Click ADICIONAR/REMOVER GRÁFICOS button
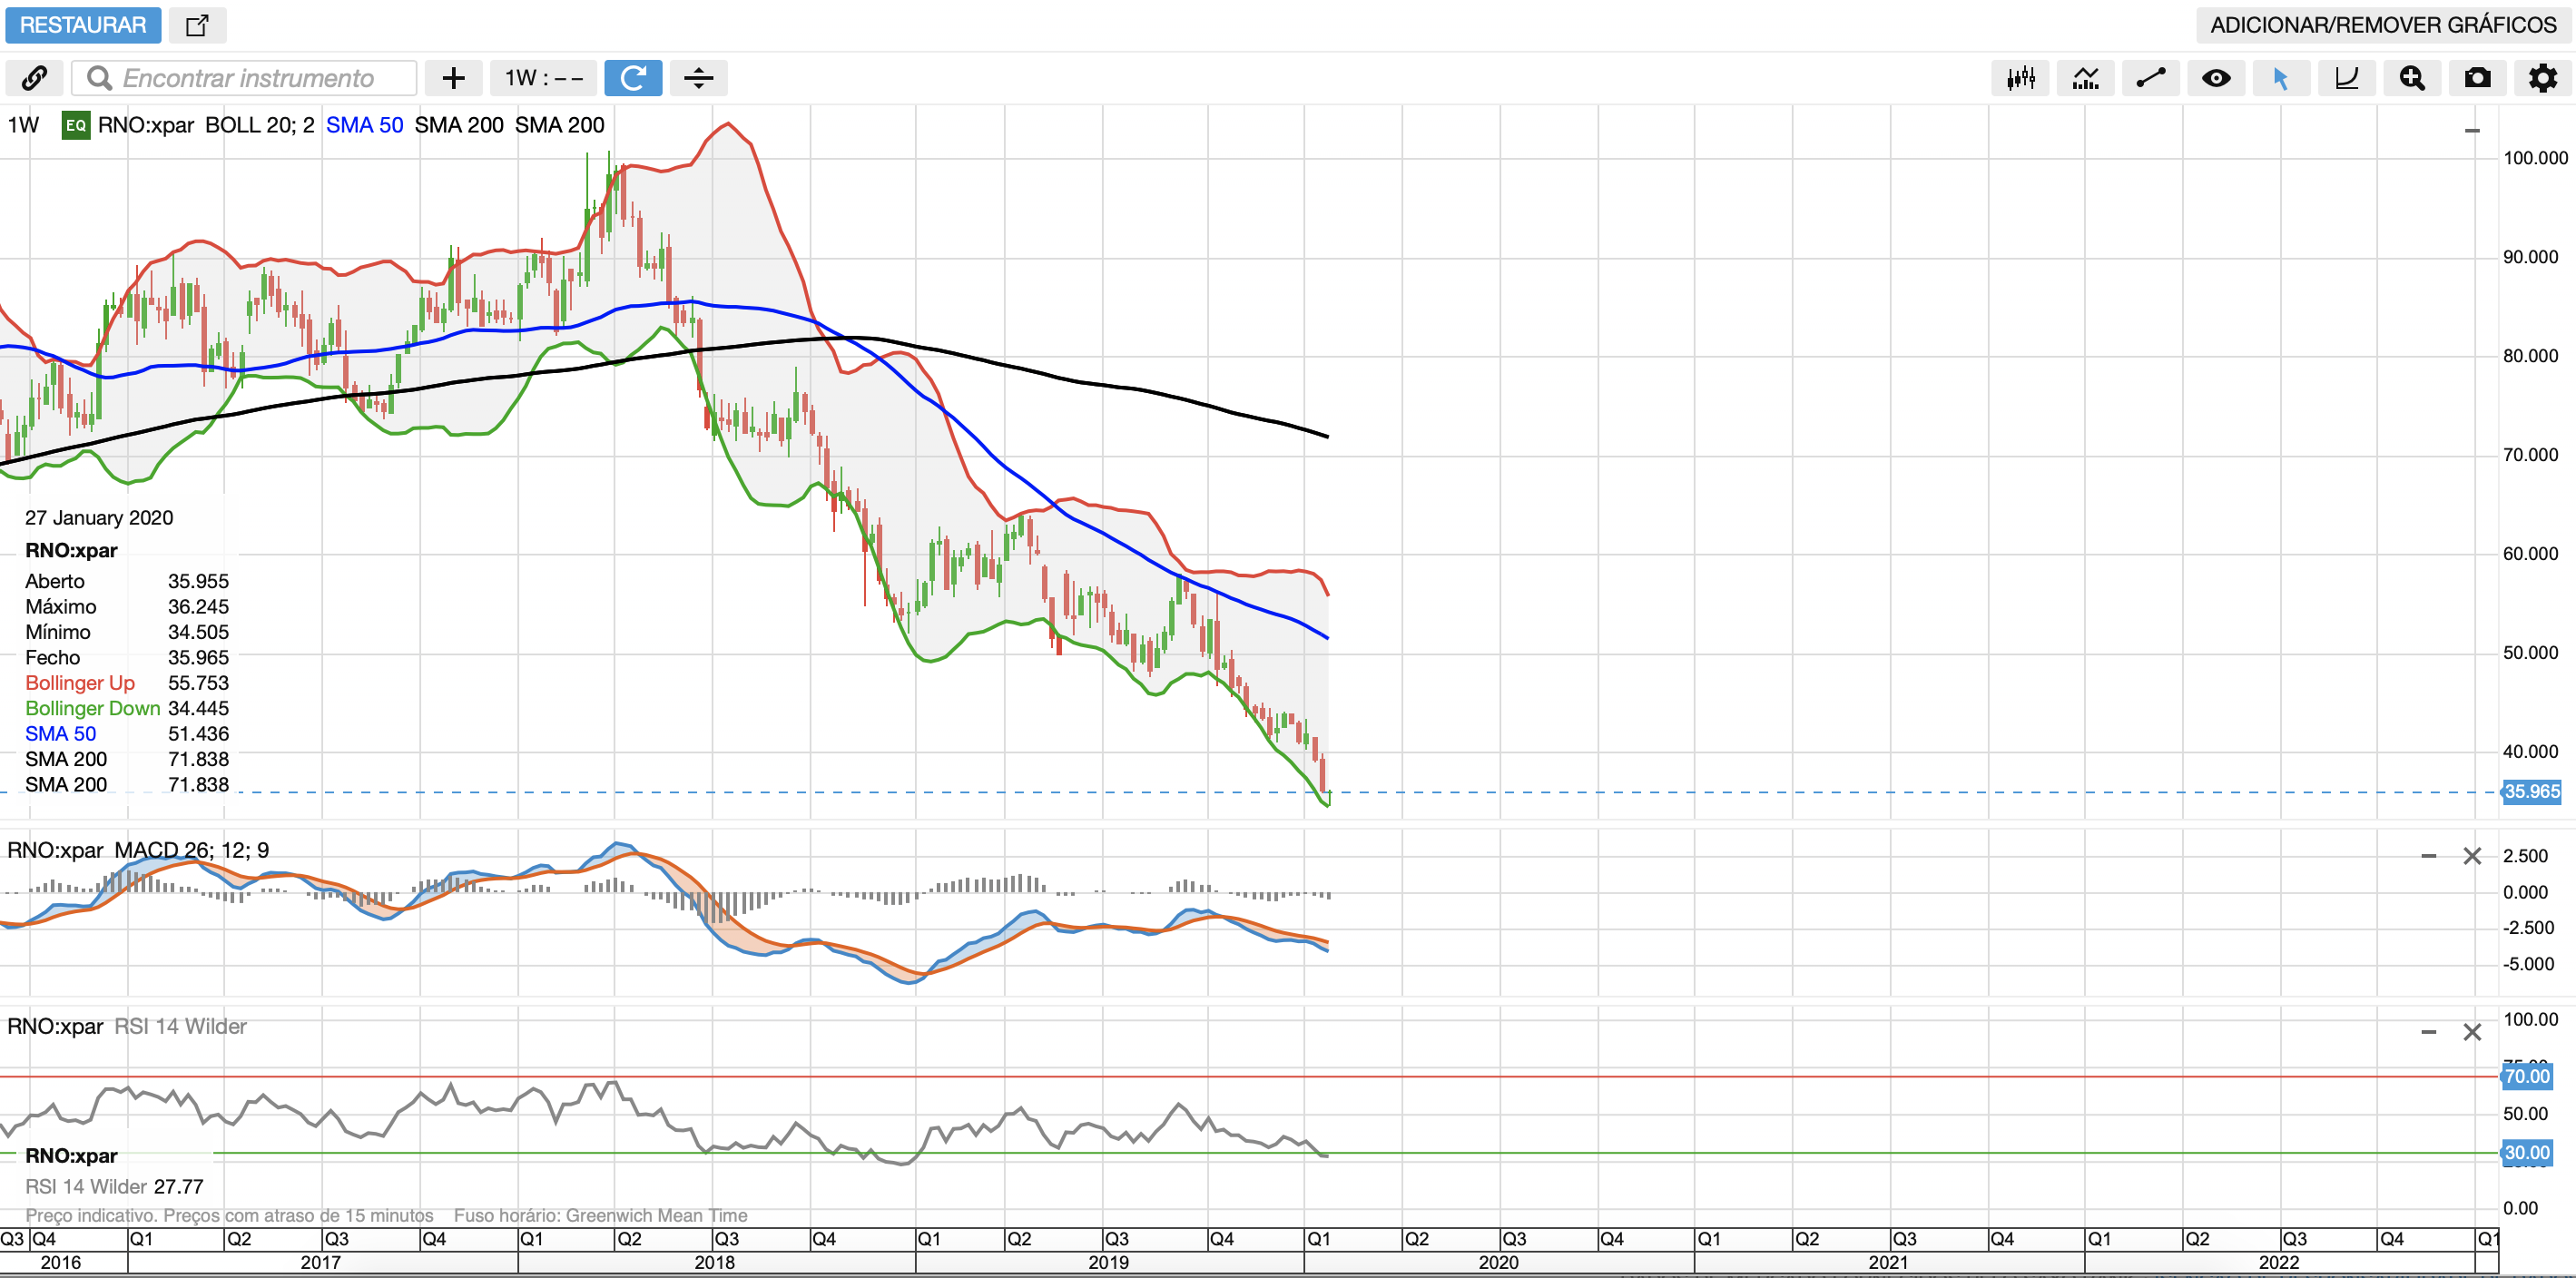This screenshot has height=1278, width=2576. tap(2382, 25)
